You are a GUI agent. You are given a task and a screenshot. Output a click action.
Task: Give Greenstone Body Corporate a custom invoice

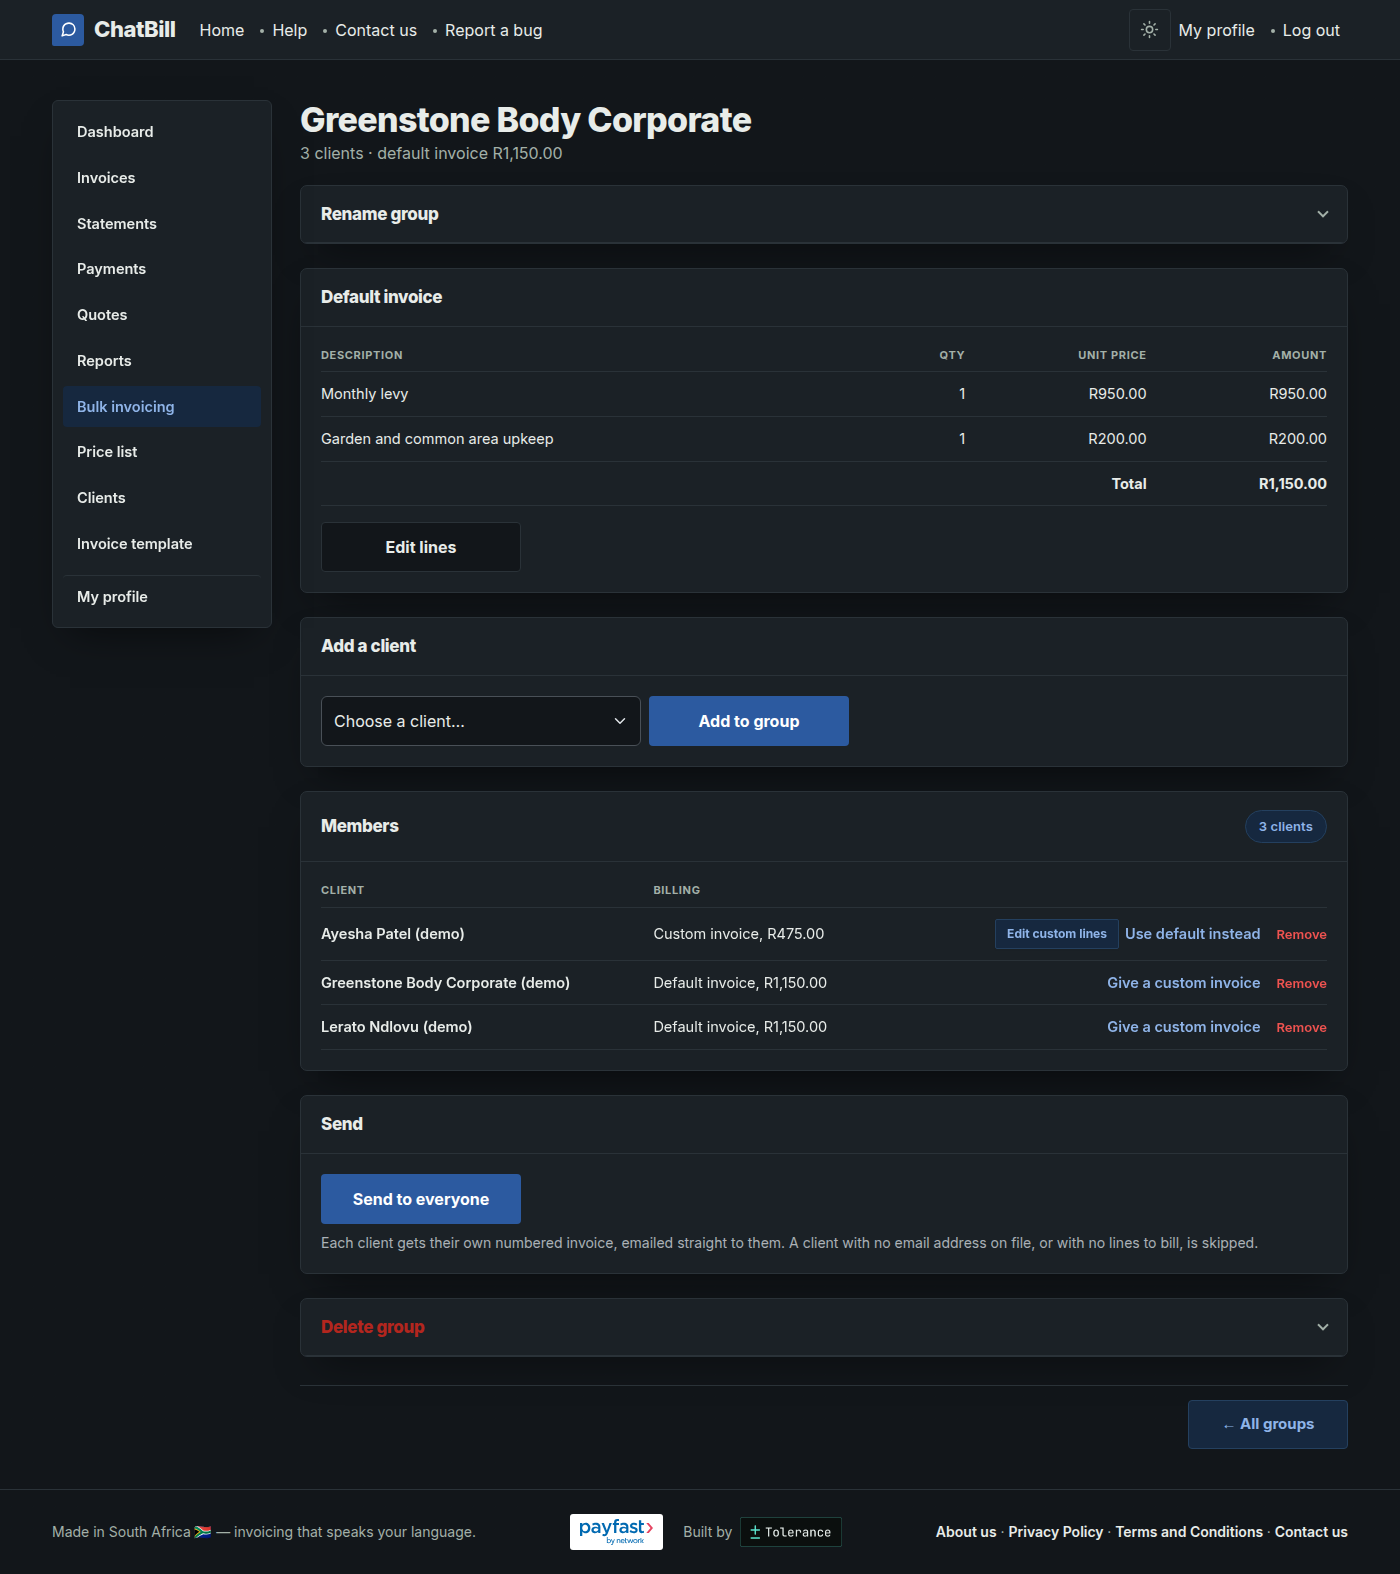pyautogui.click(x=1184, y=983)
